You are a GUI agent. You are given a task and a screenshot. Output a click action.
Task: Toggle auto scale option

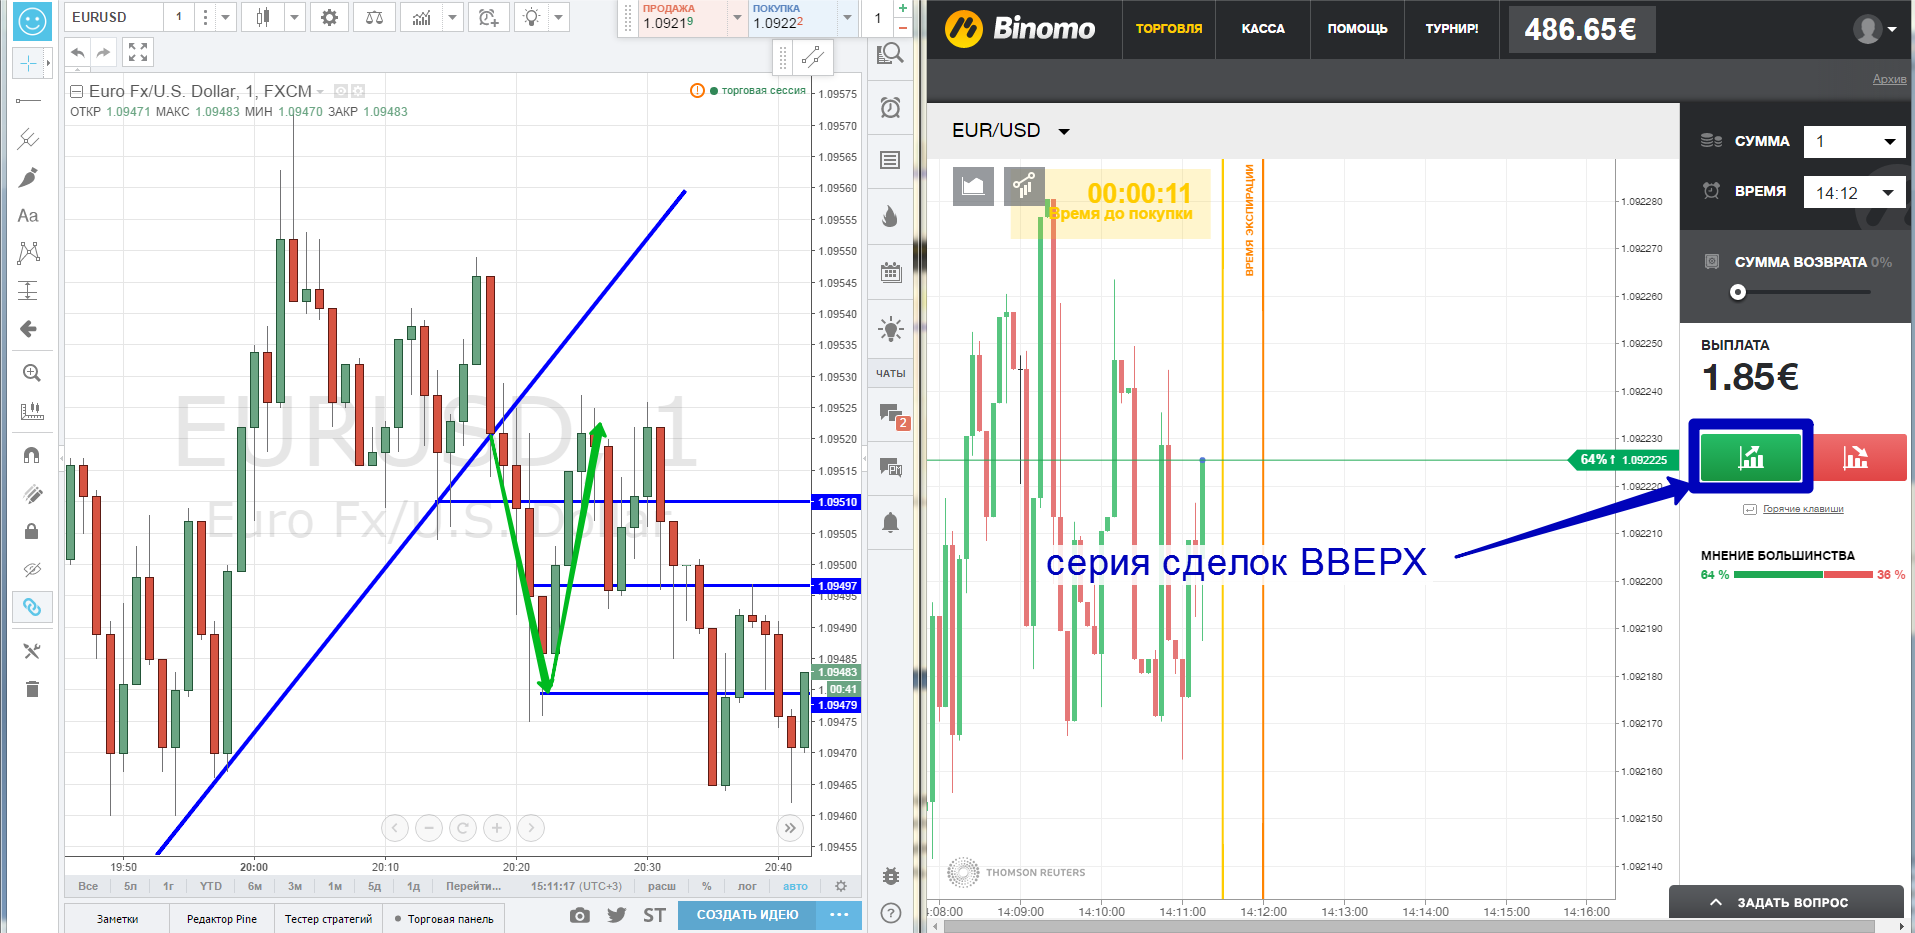(795, 886)
